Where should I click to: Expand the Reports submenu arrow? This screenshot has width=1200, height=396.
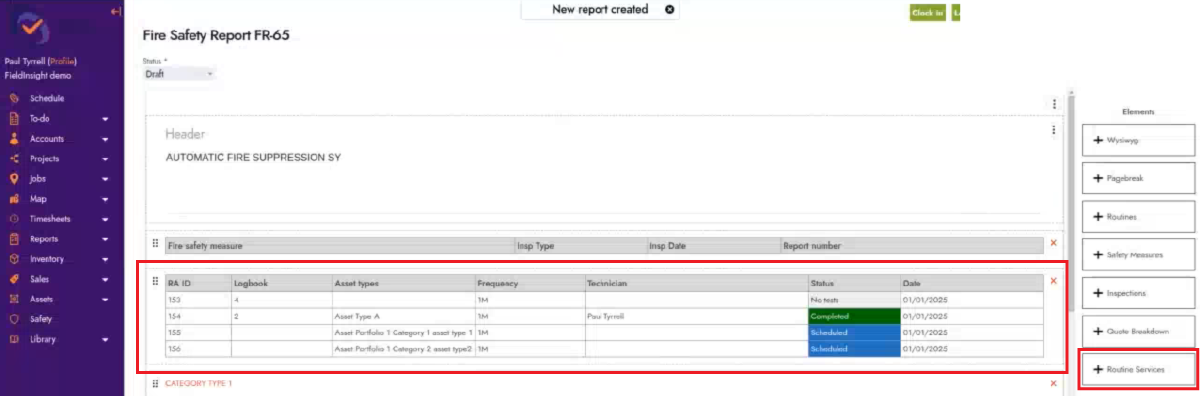click(x=105, y=239)
